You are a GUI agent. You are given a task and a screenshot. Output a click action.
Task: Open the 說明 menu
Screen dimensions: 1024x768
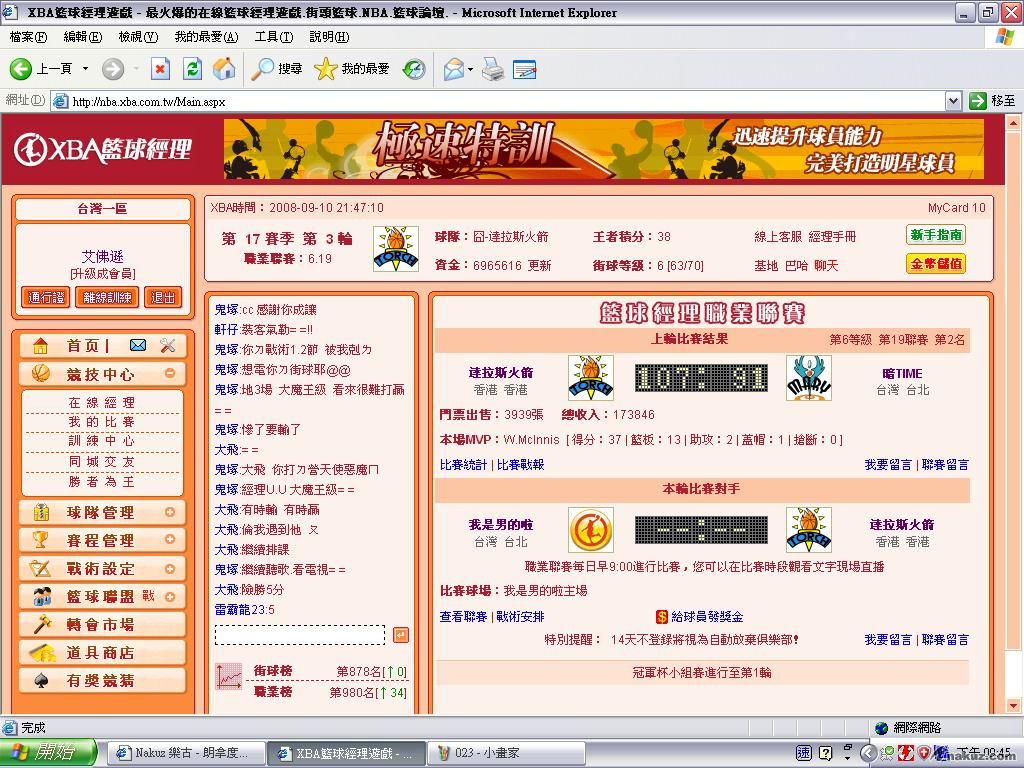329,37
